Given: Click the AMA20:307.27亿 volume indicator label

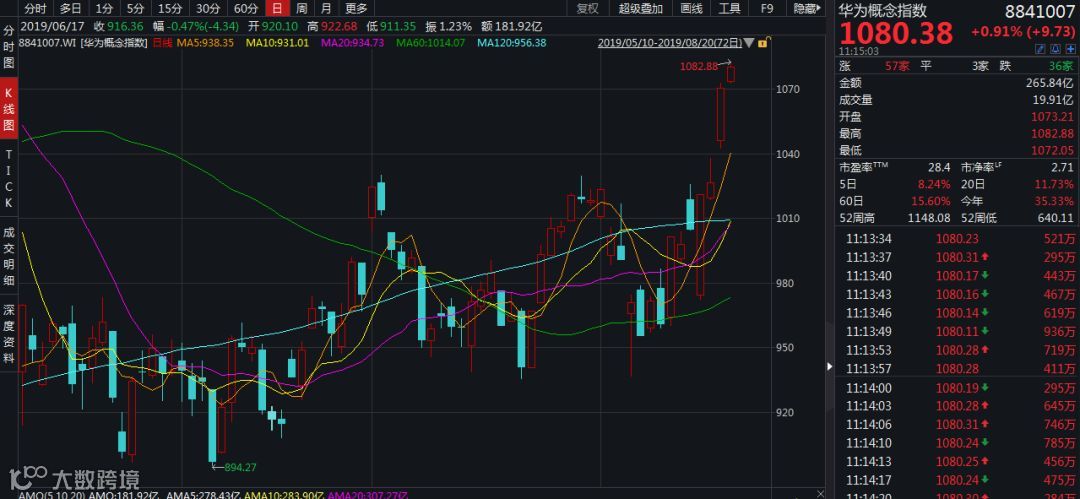Looking at the screenshot, I should pyautogui.click(x=367, y=495).
